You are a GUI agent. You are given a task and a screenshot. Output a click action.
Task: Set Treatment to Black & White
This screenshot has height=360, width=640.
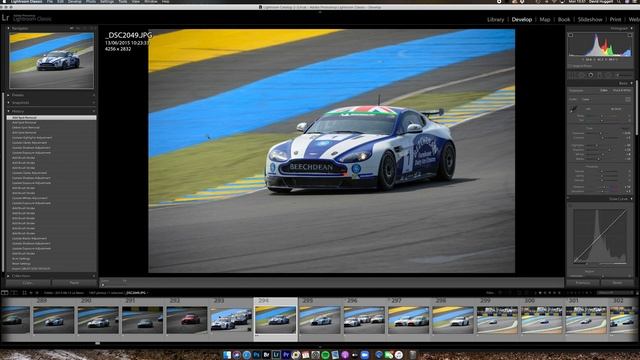pyautogui.click(x=622, y=90)
